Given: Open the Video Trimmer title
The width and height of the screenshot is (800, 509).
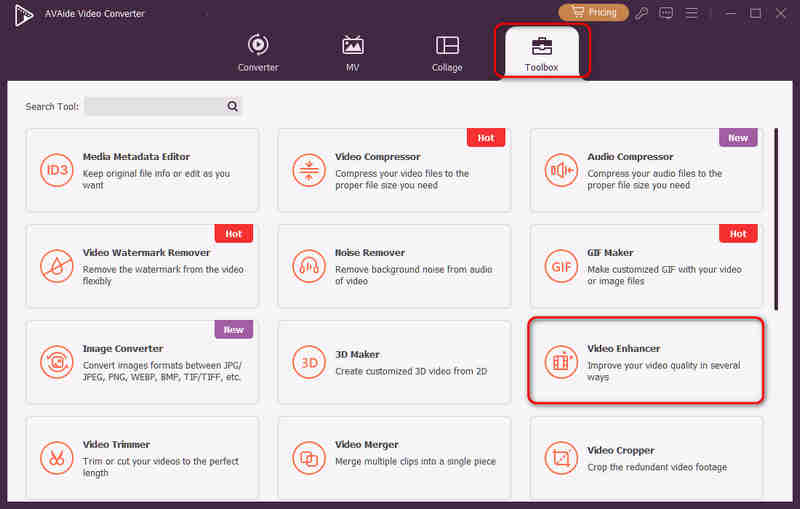Looking at the screenshot, I should tap(116, 444).
